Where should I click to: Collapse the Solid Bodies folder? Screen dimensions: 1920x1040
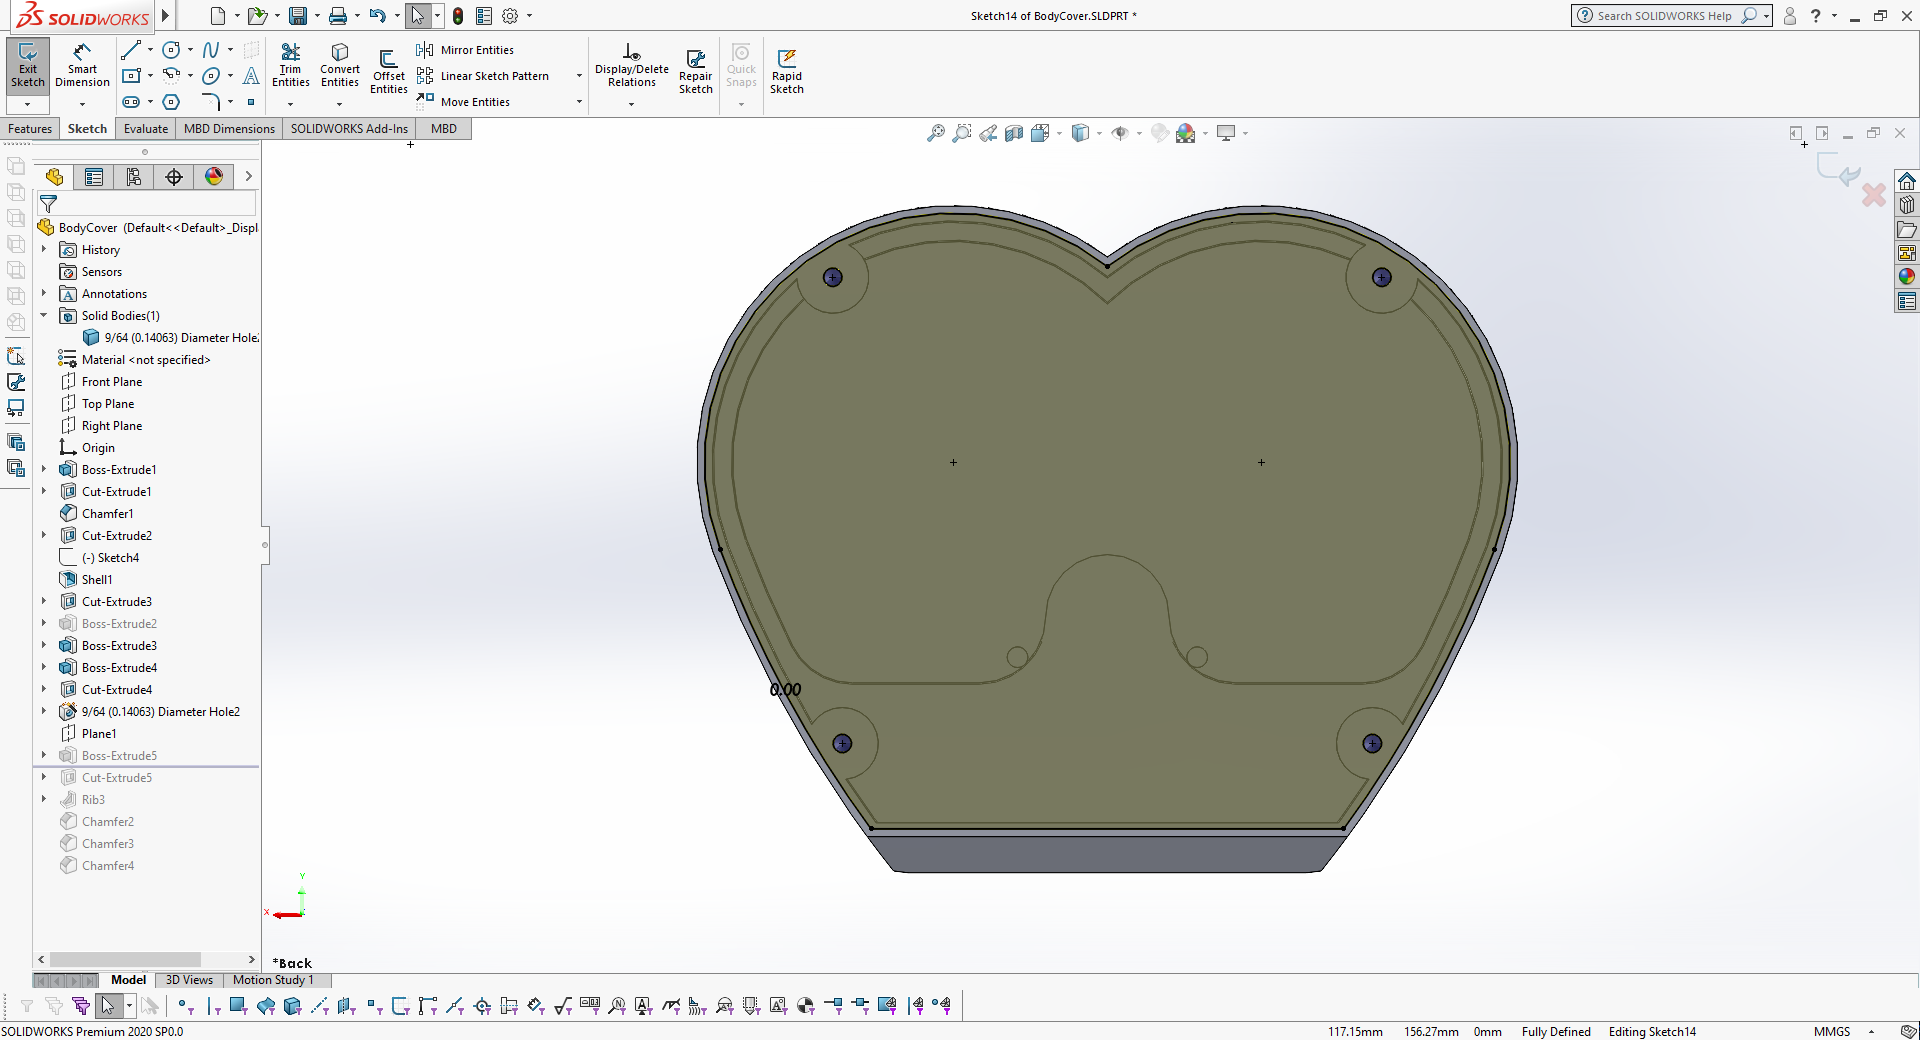(x=44, y=315)
